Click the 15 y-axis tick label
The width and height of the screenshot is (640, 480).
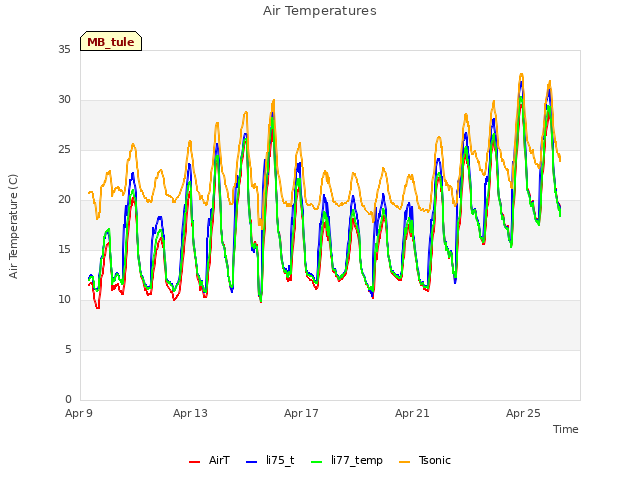(64, 249)
